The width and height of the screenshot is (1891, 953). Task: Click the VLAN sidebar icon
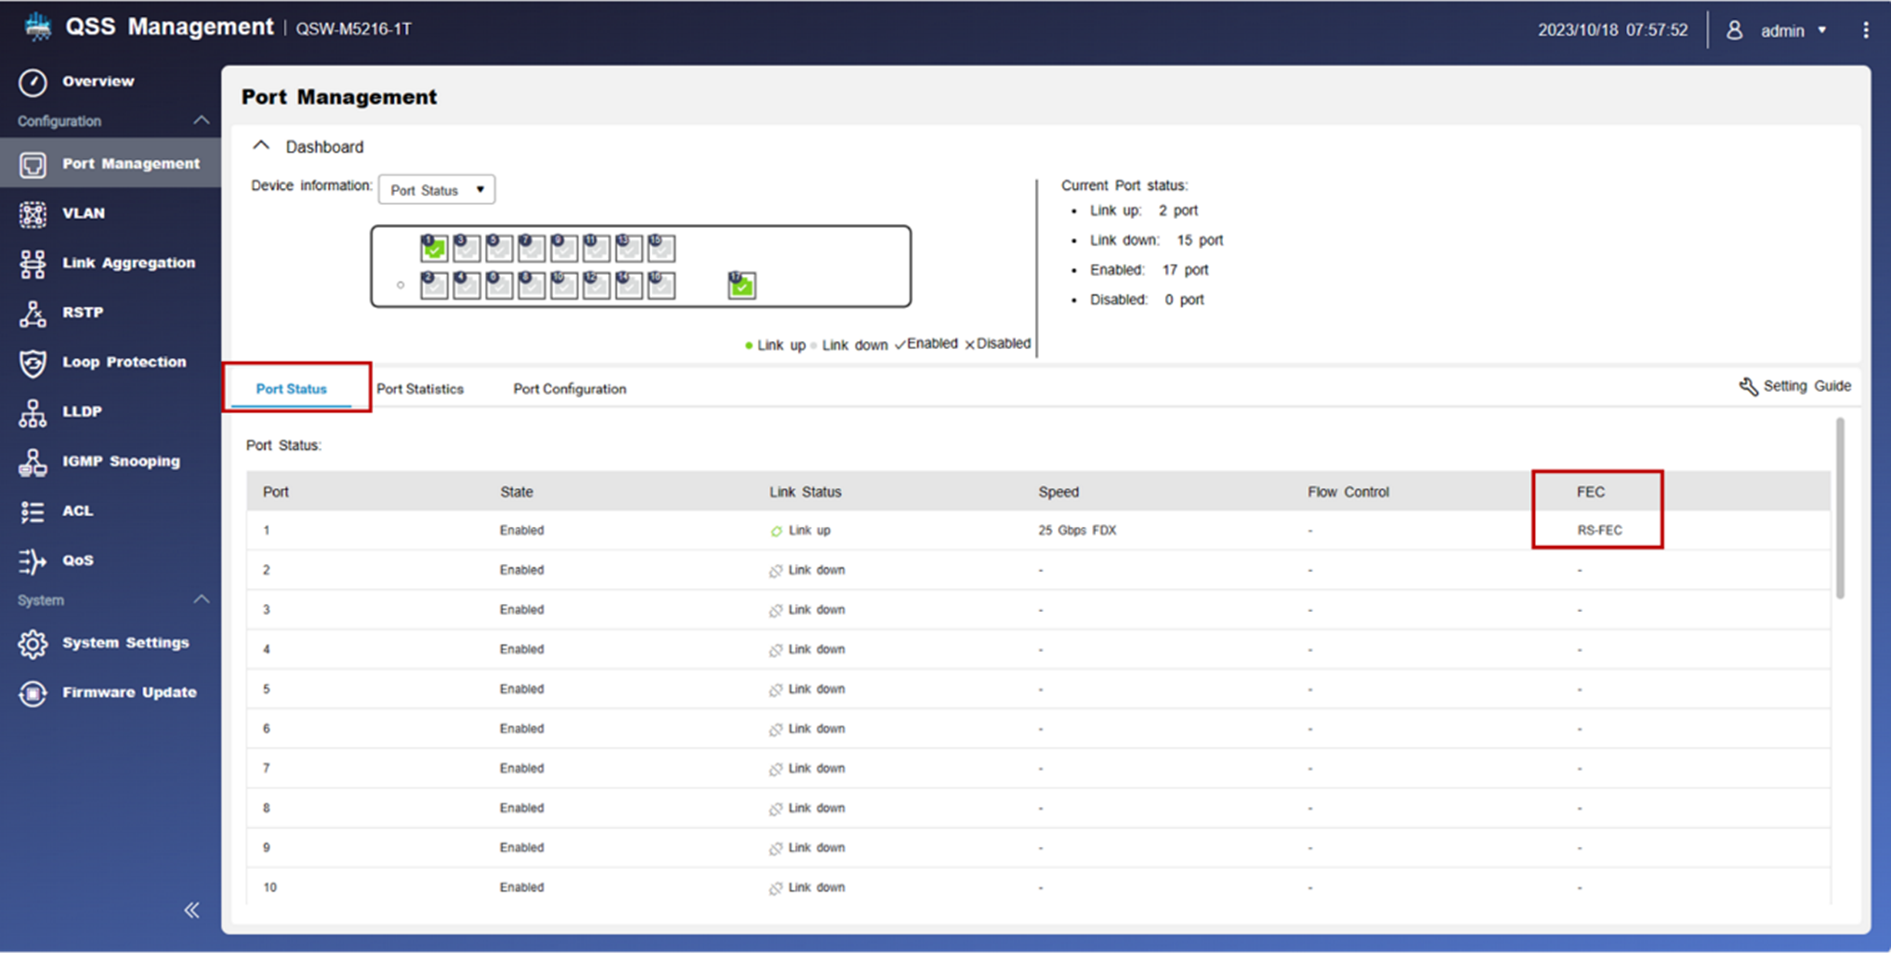[x=32, y=214]
